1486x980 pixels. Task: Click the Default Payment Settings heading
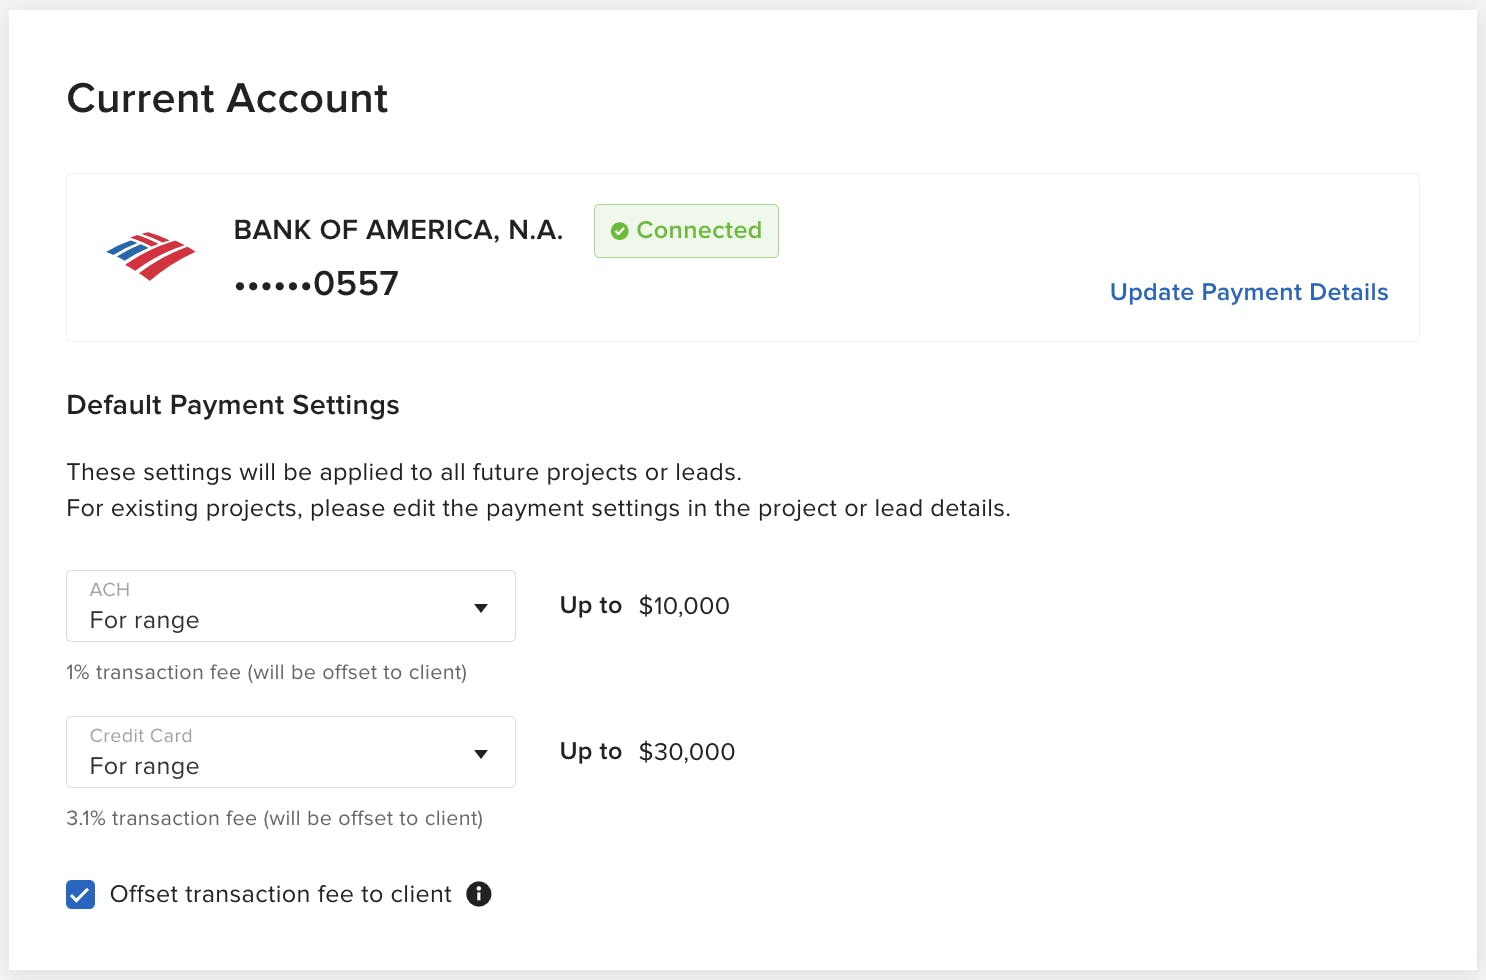tap(233, 405)
